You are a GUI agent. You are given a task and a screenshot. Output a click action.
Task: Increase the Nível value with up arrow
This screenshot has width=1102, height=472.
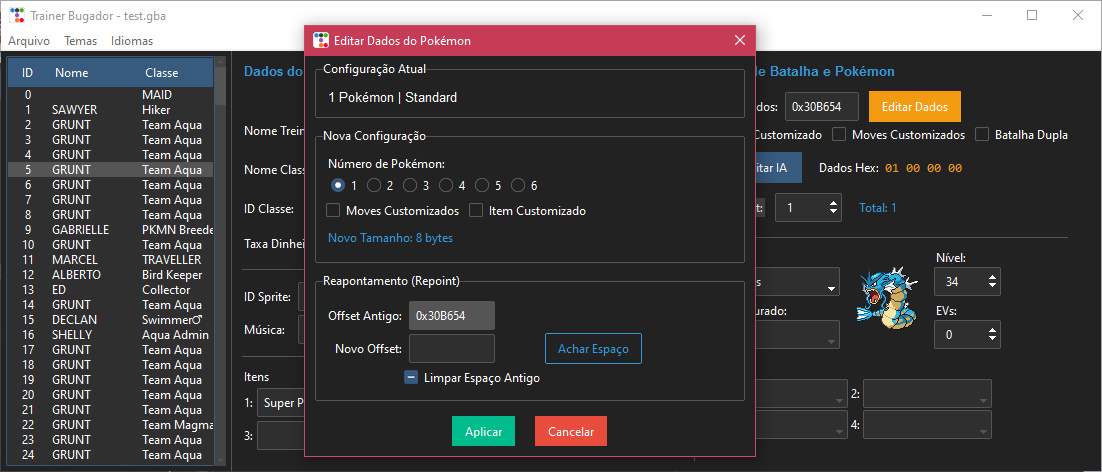point(992,276)
